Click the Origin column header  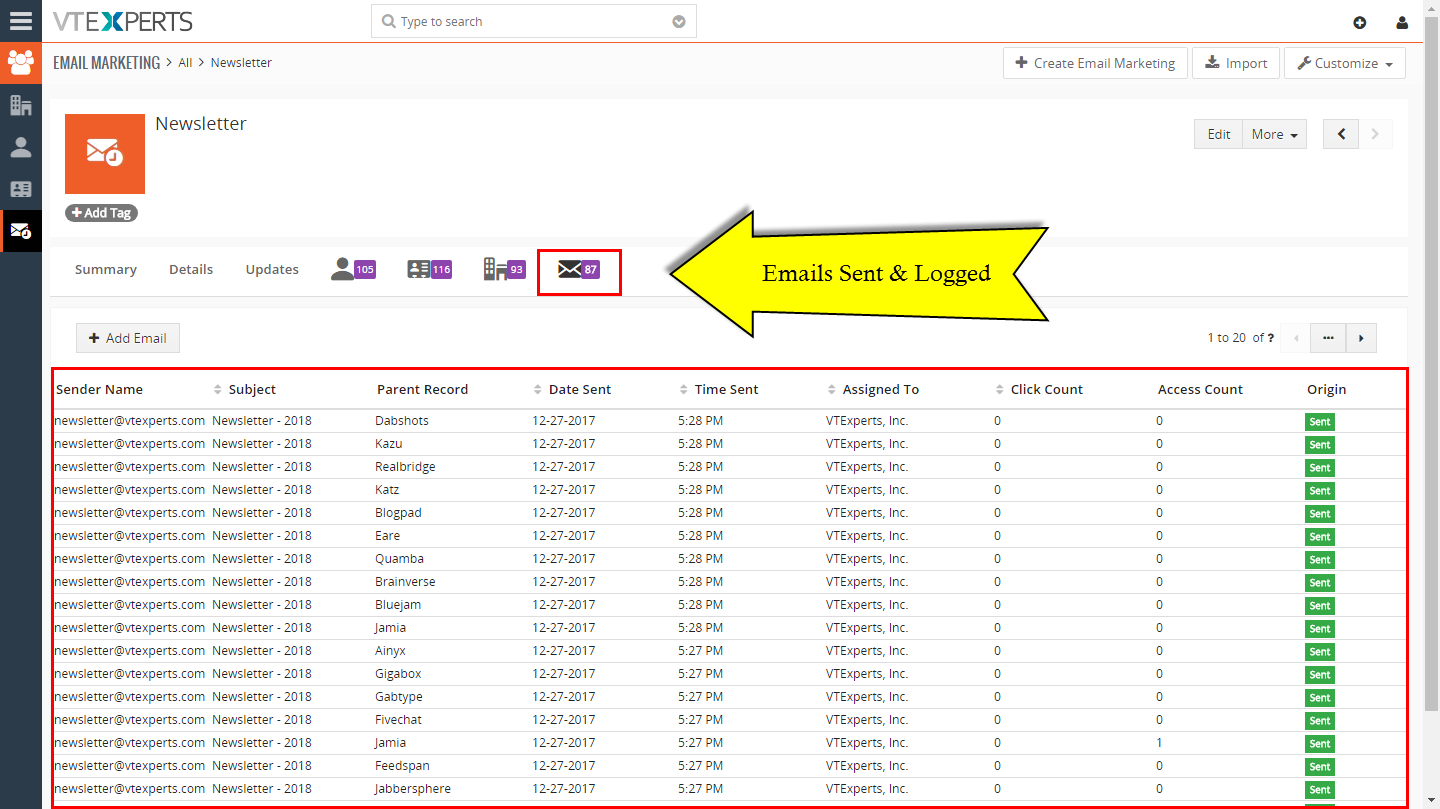1326,389
